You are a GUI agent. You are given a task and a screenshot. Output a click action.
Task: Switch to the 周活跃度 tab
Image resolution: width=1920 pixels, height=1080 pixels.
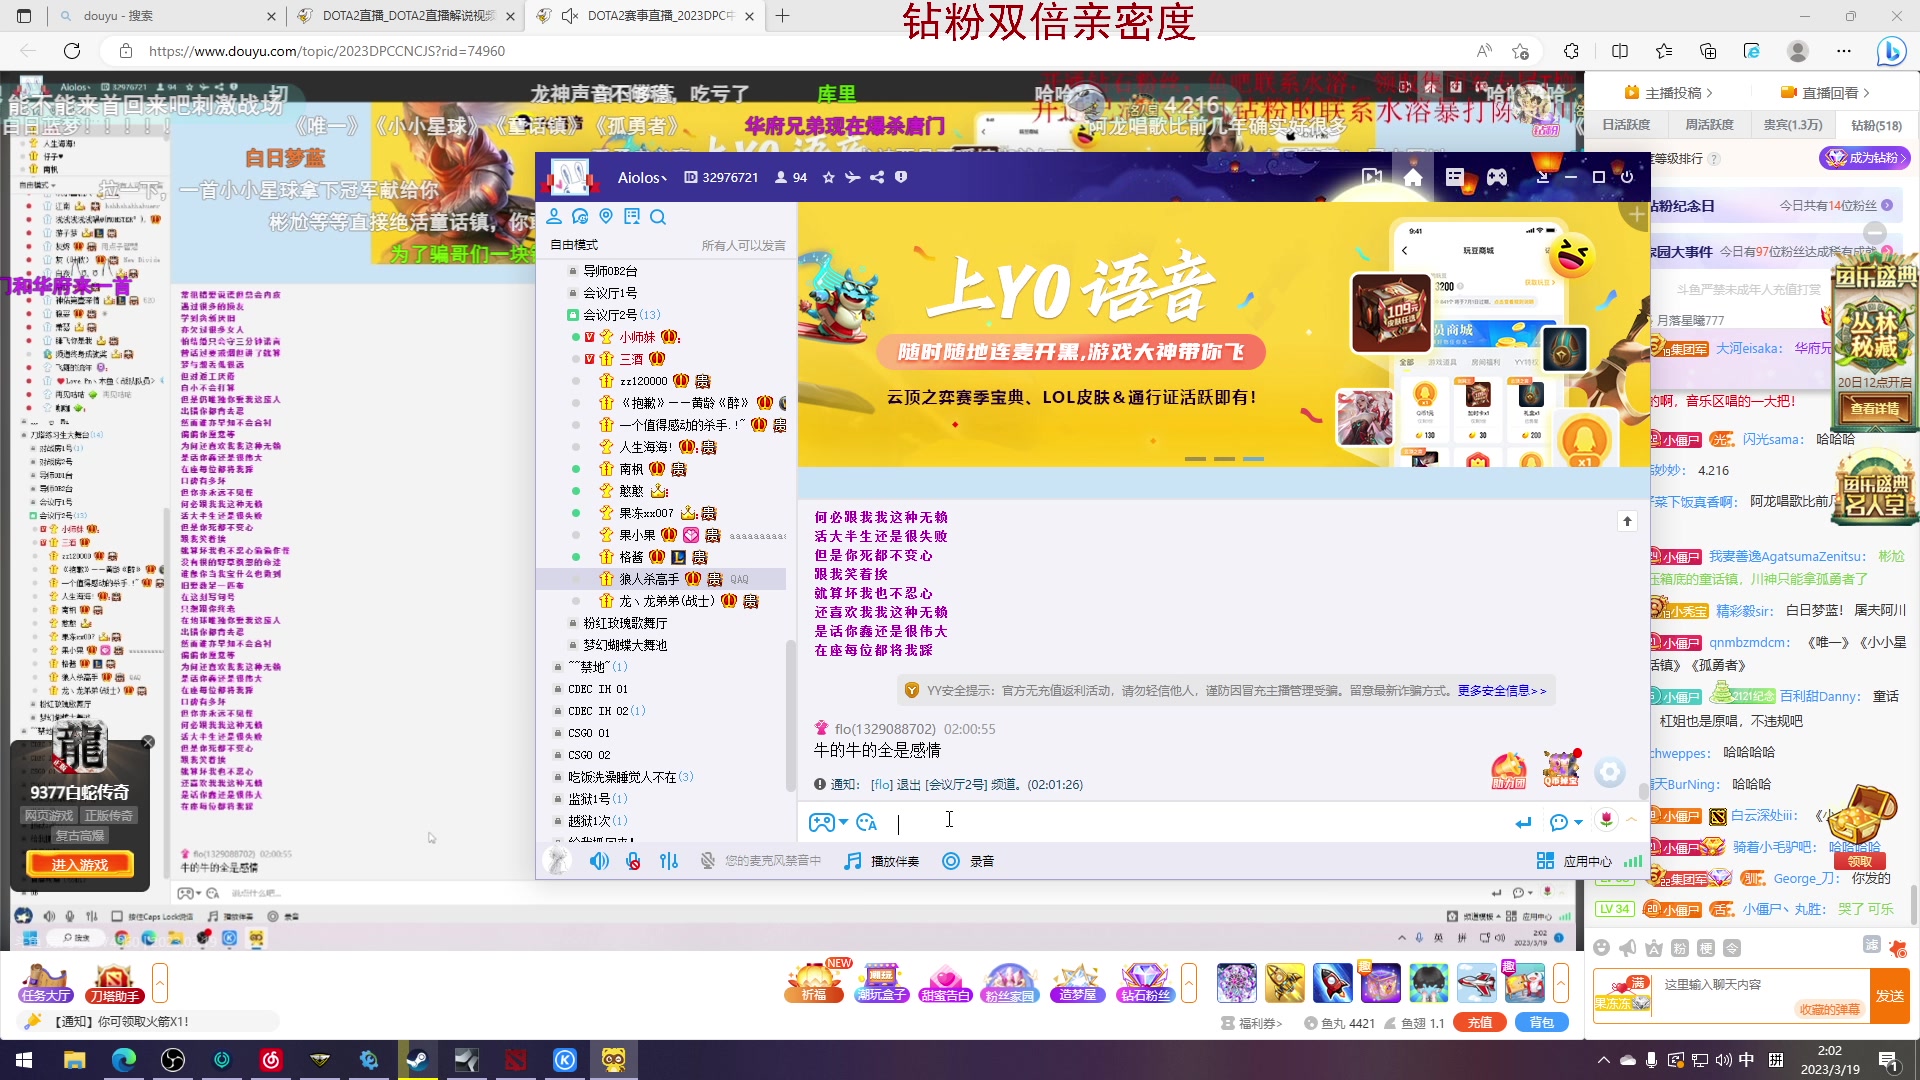pyautogui.click(x=1709, y=124)
